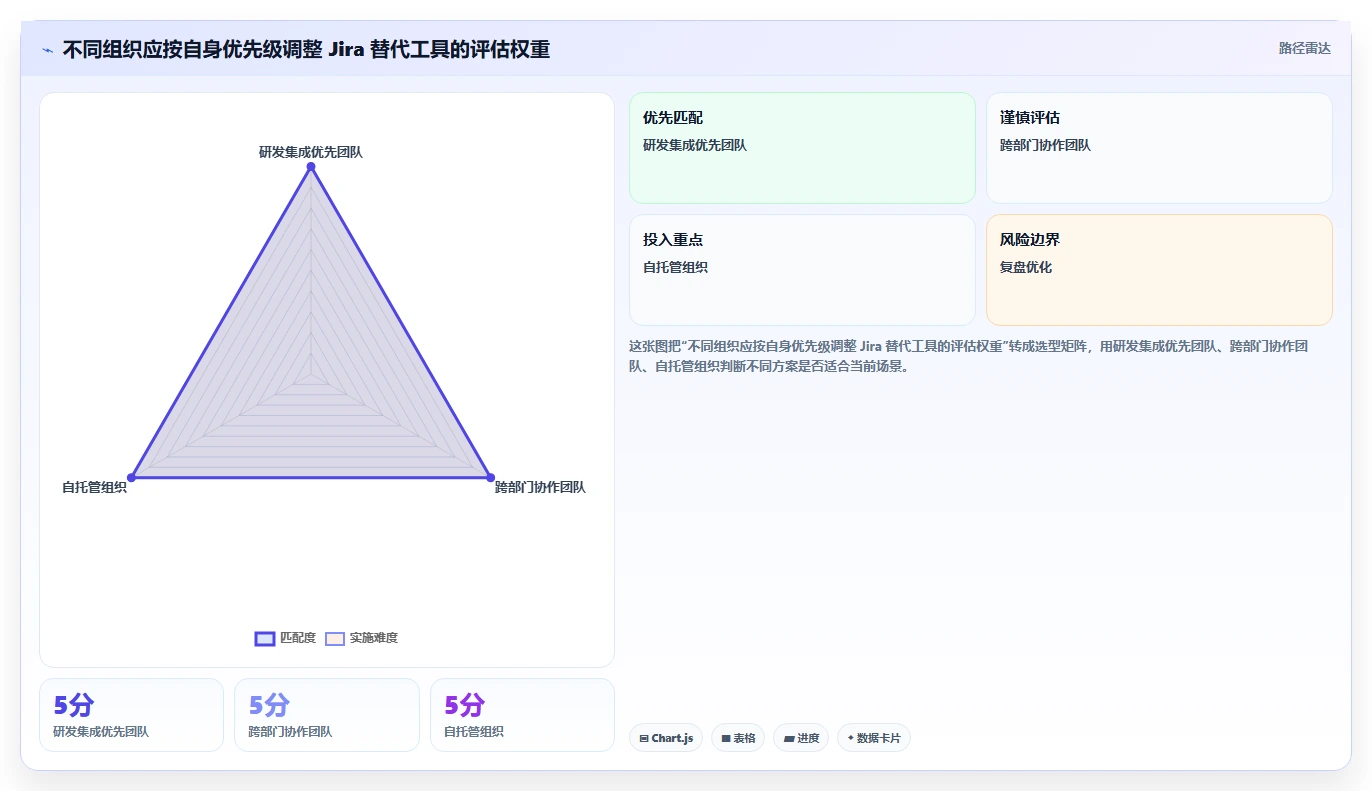Select the 自托管组织 radar vertex point
This screenshot has height=791, width=1372.
(x=131, y=478)
